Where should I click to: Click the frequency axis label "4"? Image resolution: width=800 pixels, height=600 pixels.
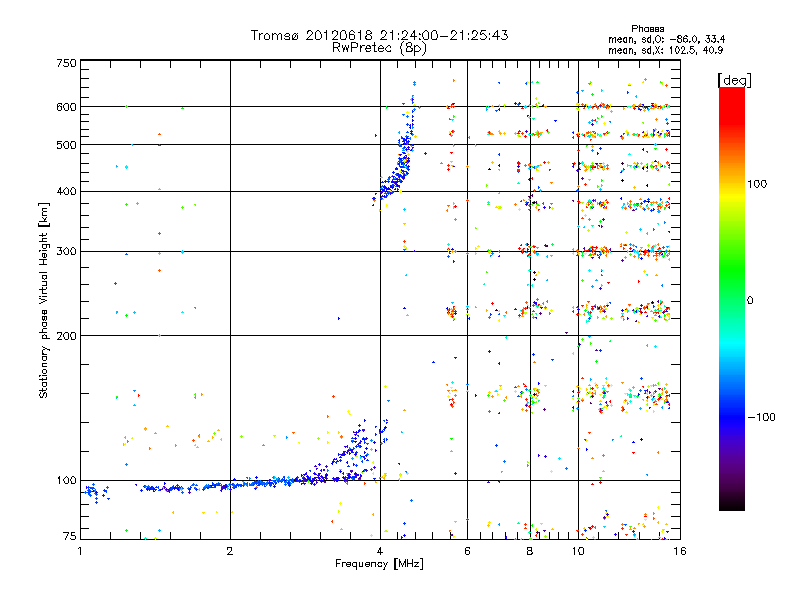click(380, 551)
